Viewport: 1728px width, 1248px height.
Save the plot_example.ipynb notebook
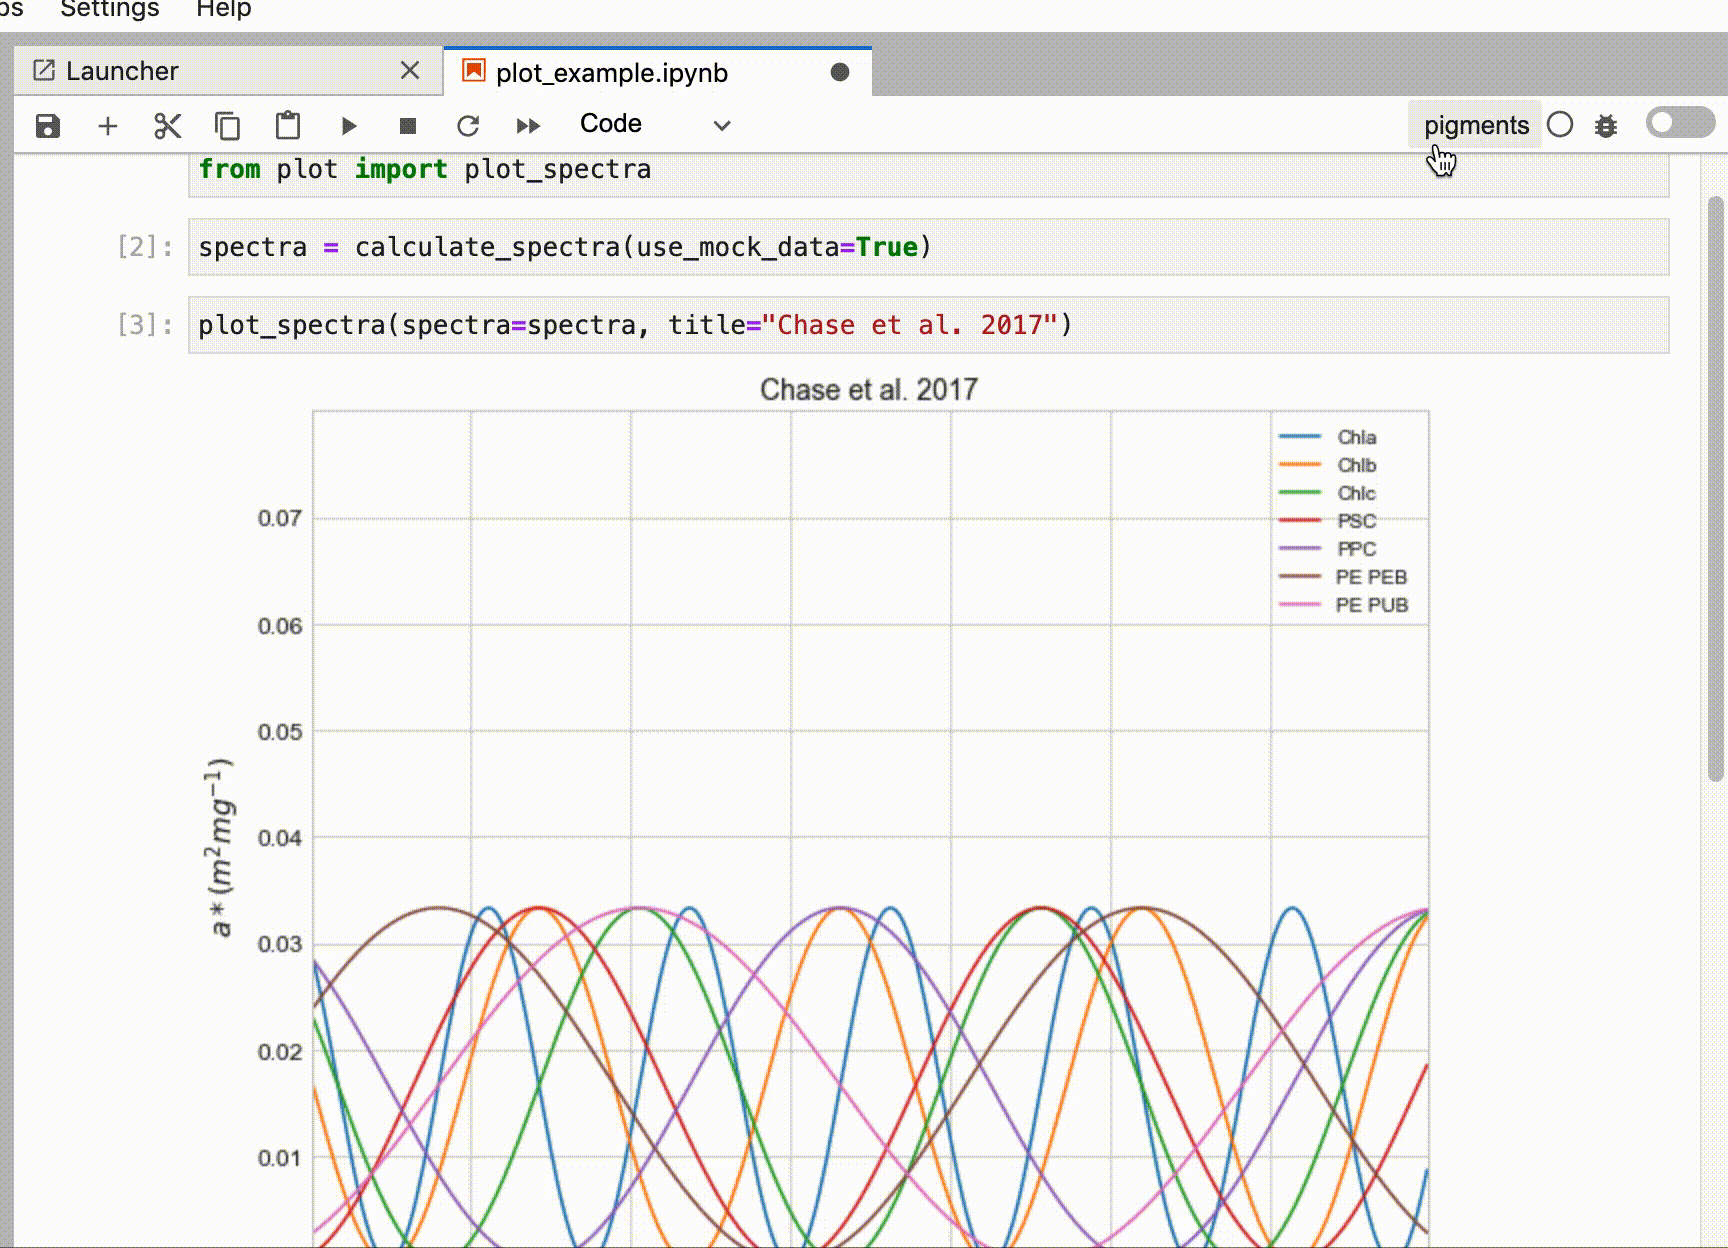(x=47, y=125)
